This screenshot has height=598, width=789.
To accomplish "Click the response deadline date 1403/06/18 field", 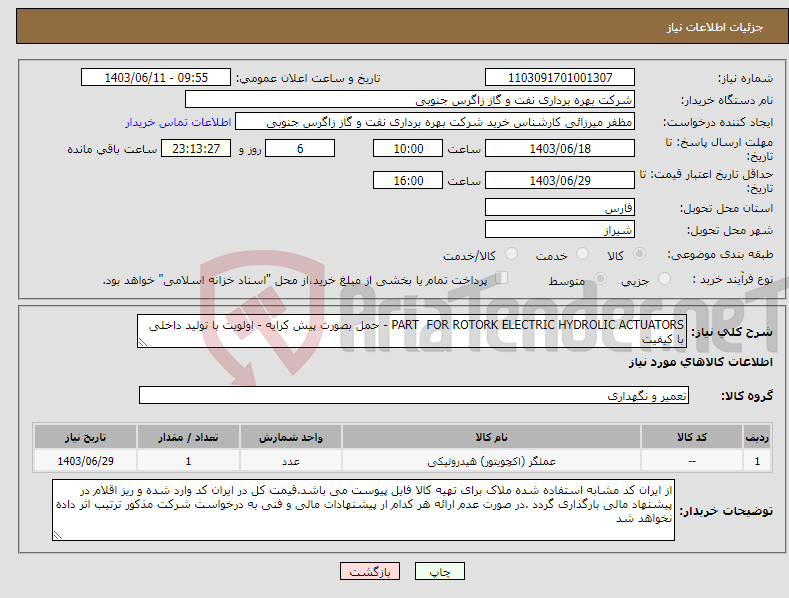I will 560,148.
